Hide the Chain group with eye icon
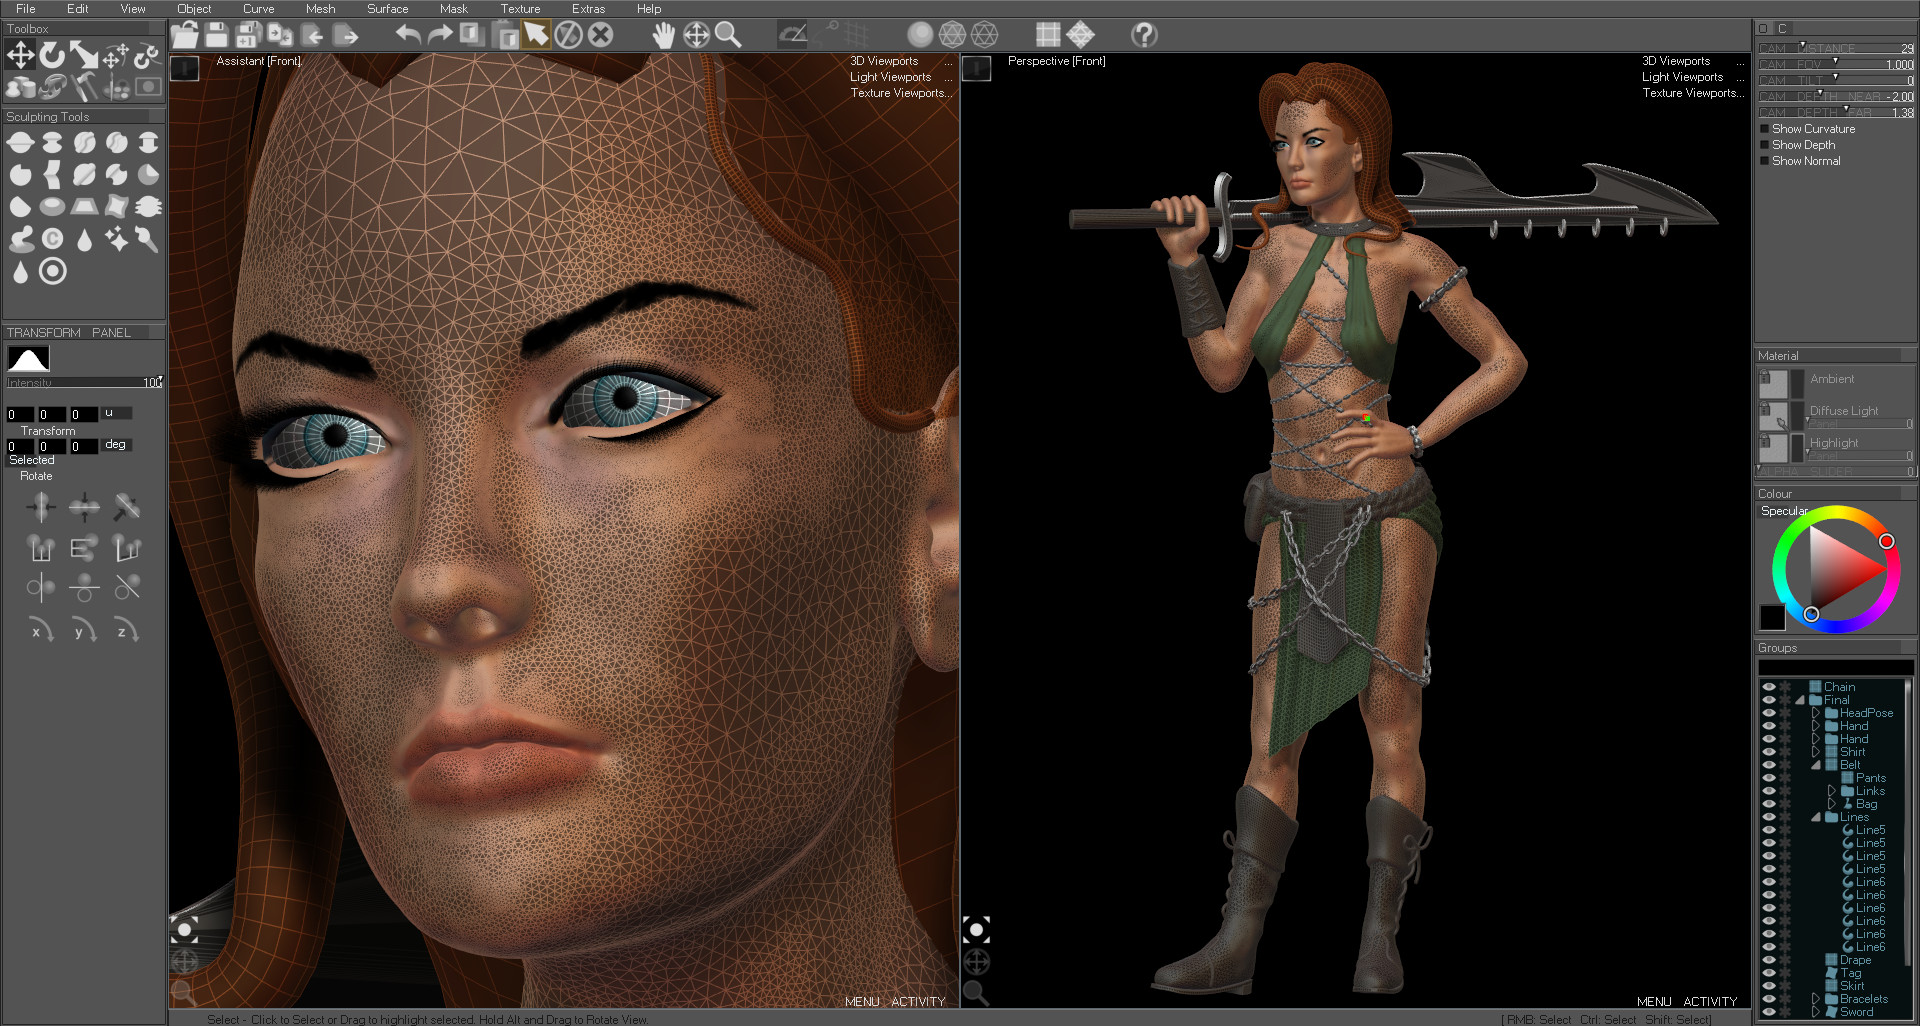Image resolution: width=1920 pixels, height=1026 pixels. click(x=1768, y=687)
